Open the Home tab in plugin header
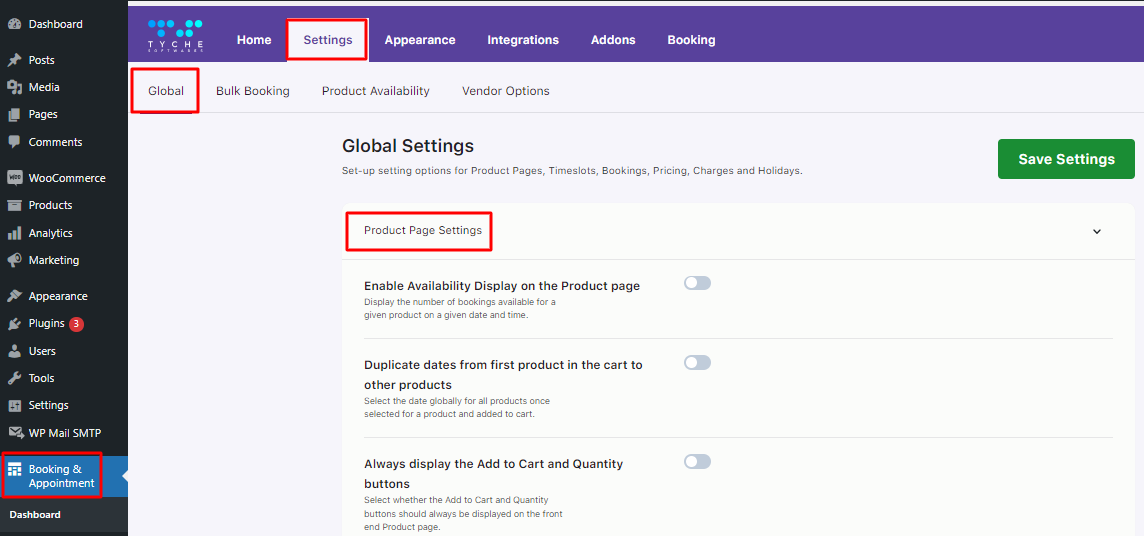Viewport: 1144px width, 536px height. coord(254,40)
